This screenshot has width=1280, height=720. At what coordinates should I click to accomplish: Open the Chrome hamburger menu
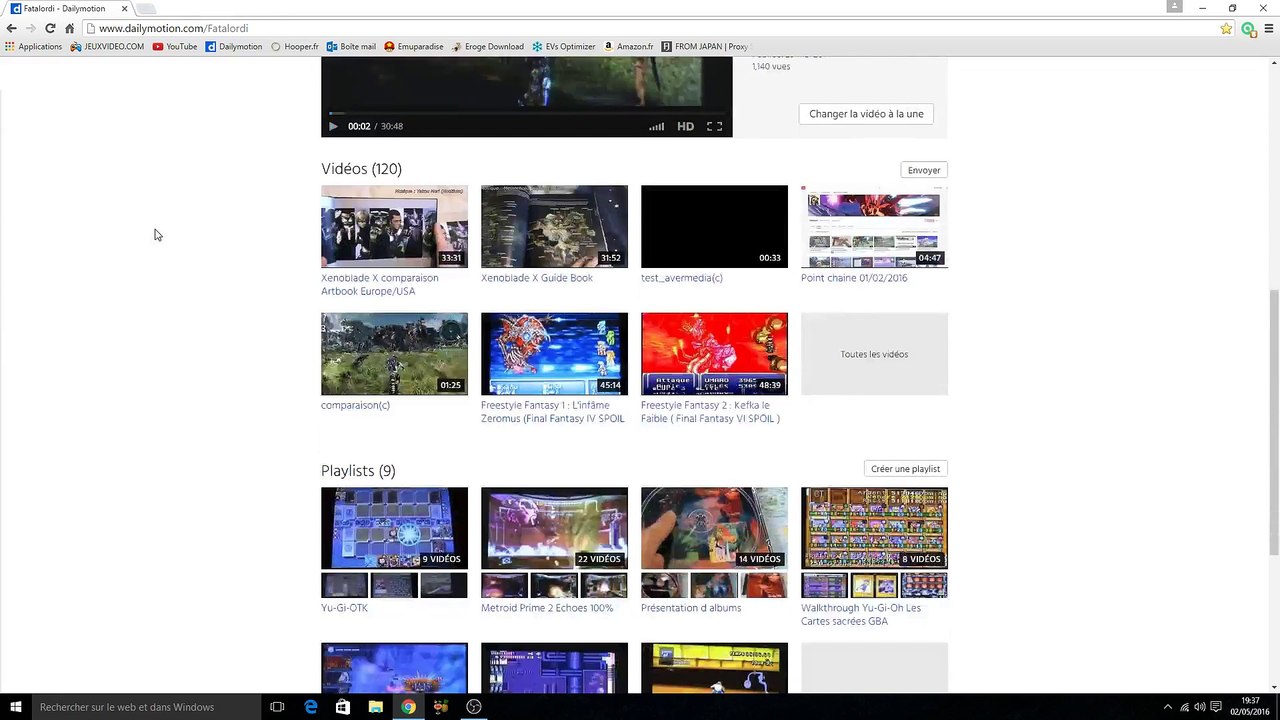click(1269, 29)
